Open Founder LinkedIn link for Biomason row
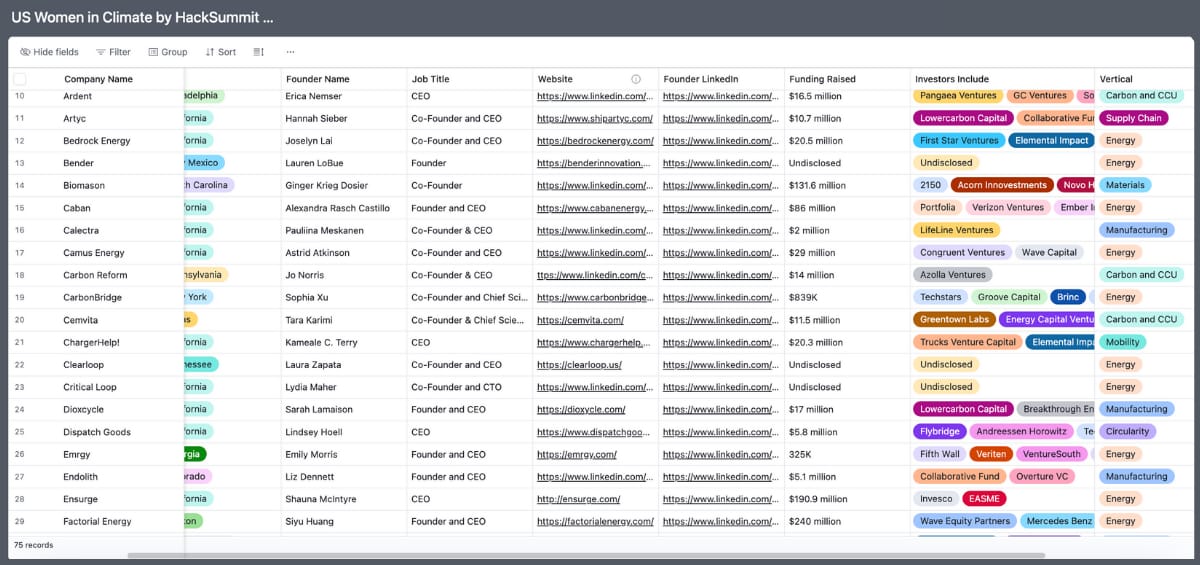 [721, 185]
